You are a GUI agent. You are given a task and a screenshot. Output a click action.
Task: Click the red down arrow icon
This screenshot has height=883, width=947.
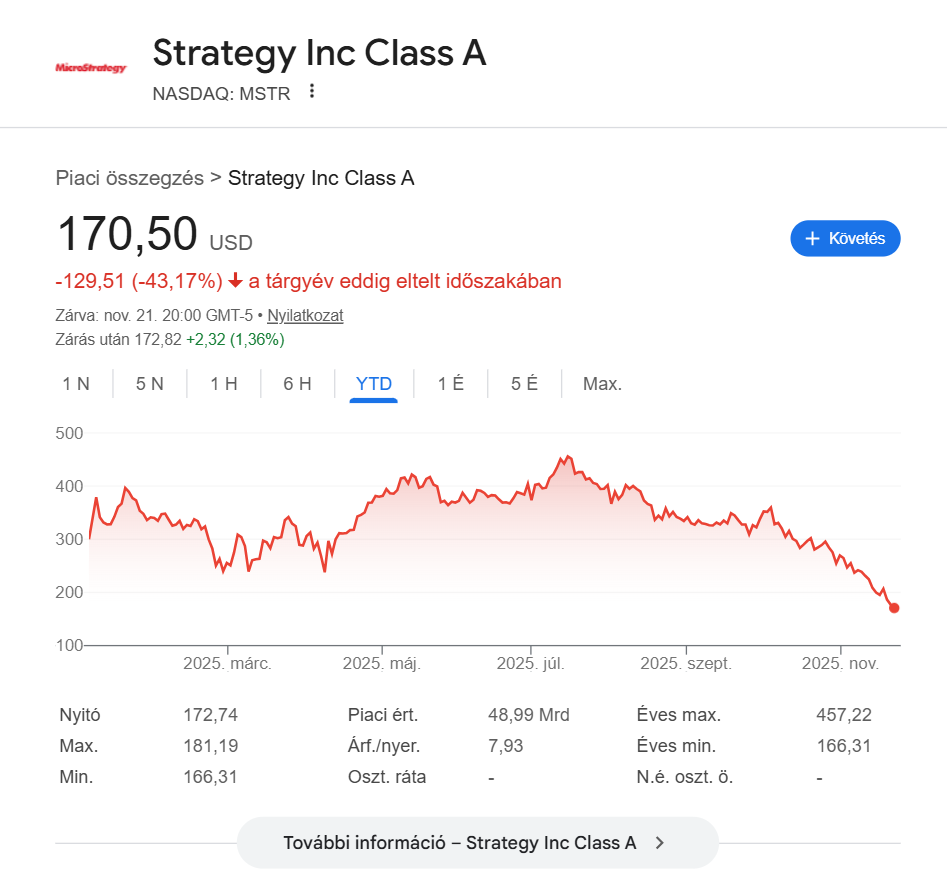[236, 281]
